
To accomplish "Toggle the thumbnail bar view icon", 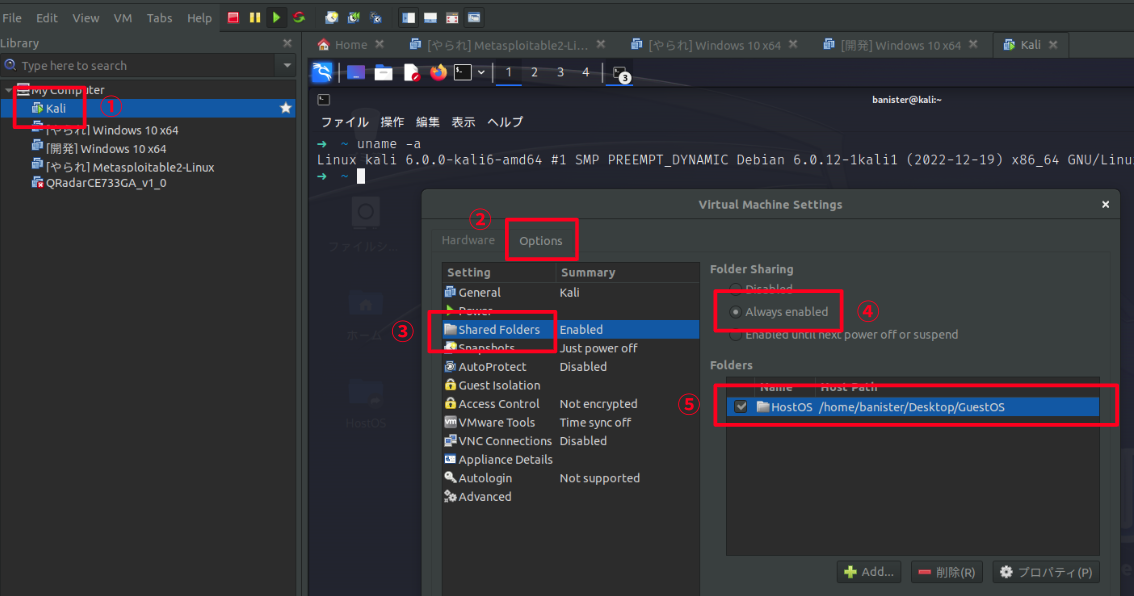I will coord(430,17).
